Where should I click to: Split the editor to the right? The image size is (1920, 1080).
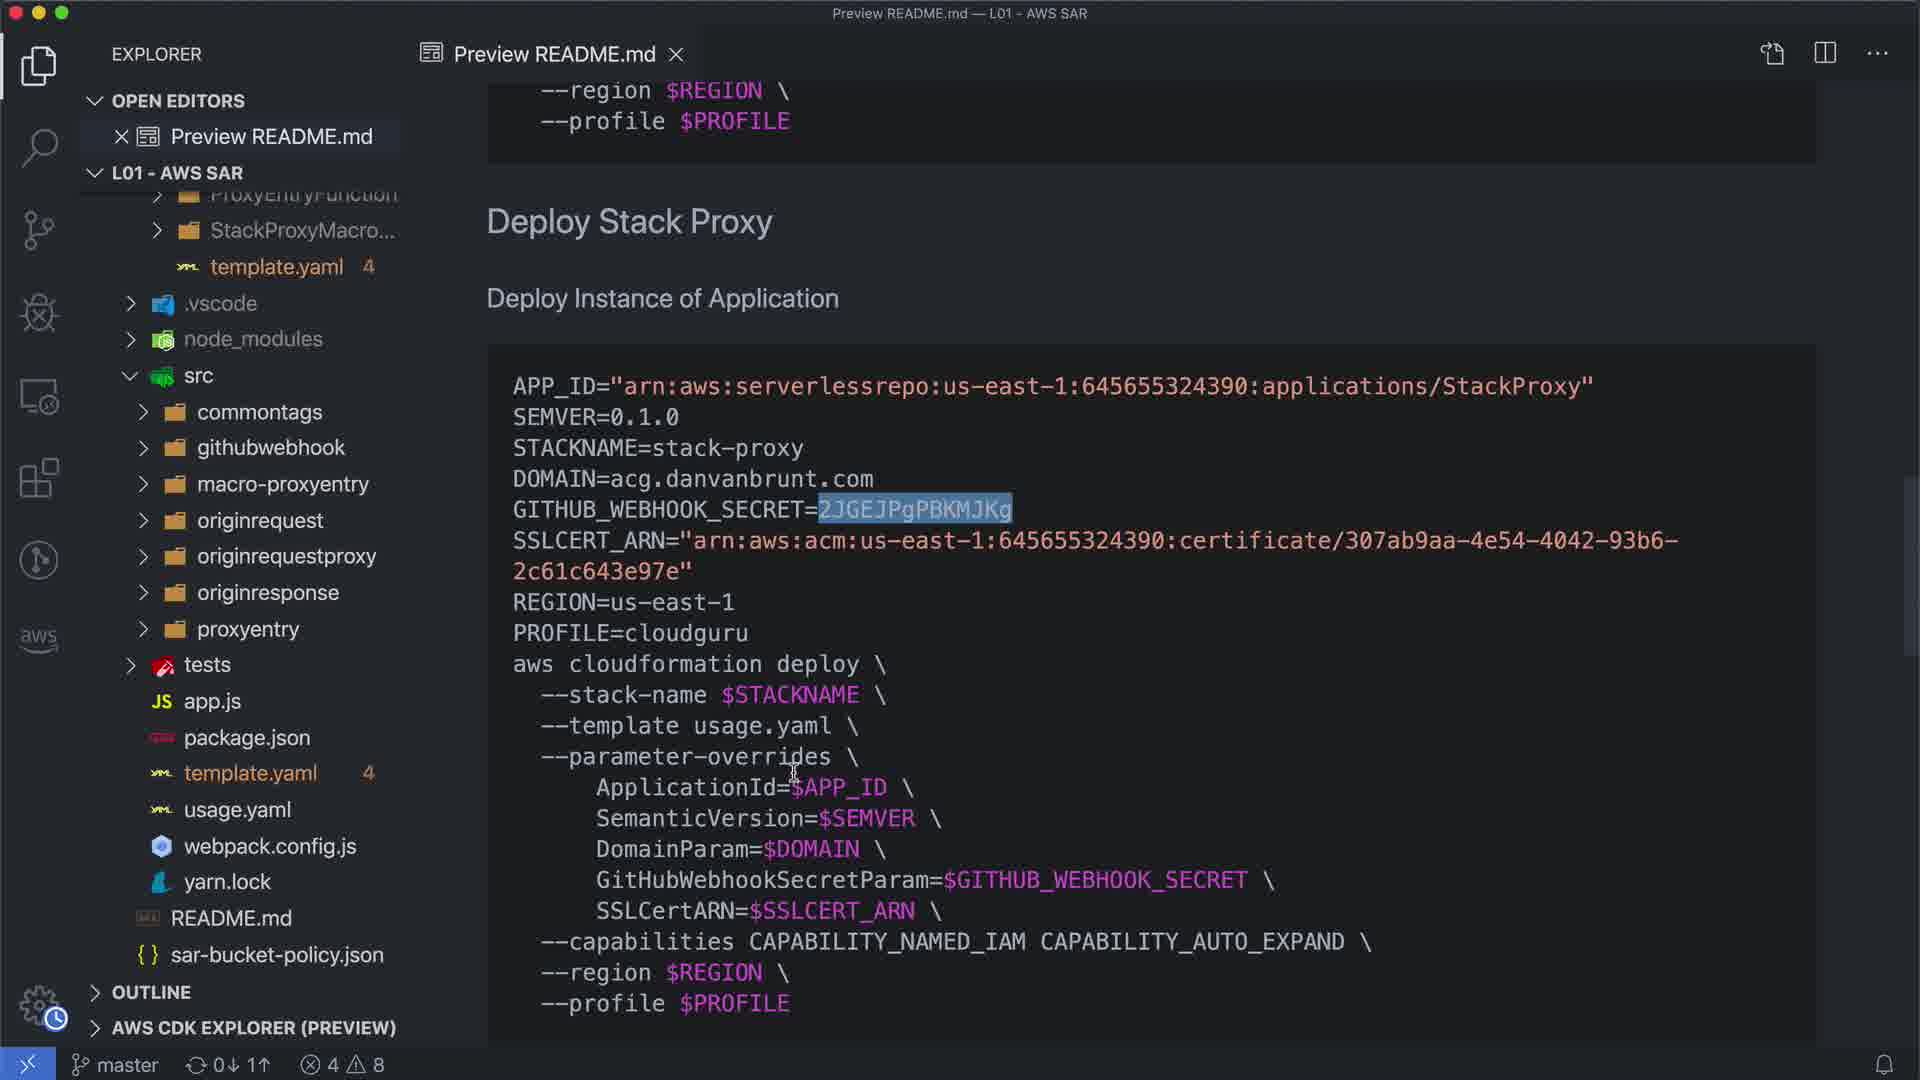click(x=1825, y=54)
